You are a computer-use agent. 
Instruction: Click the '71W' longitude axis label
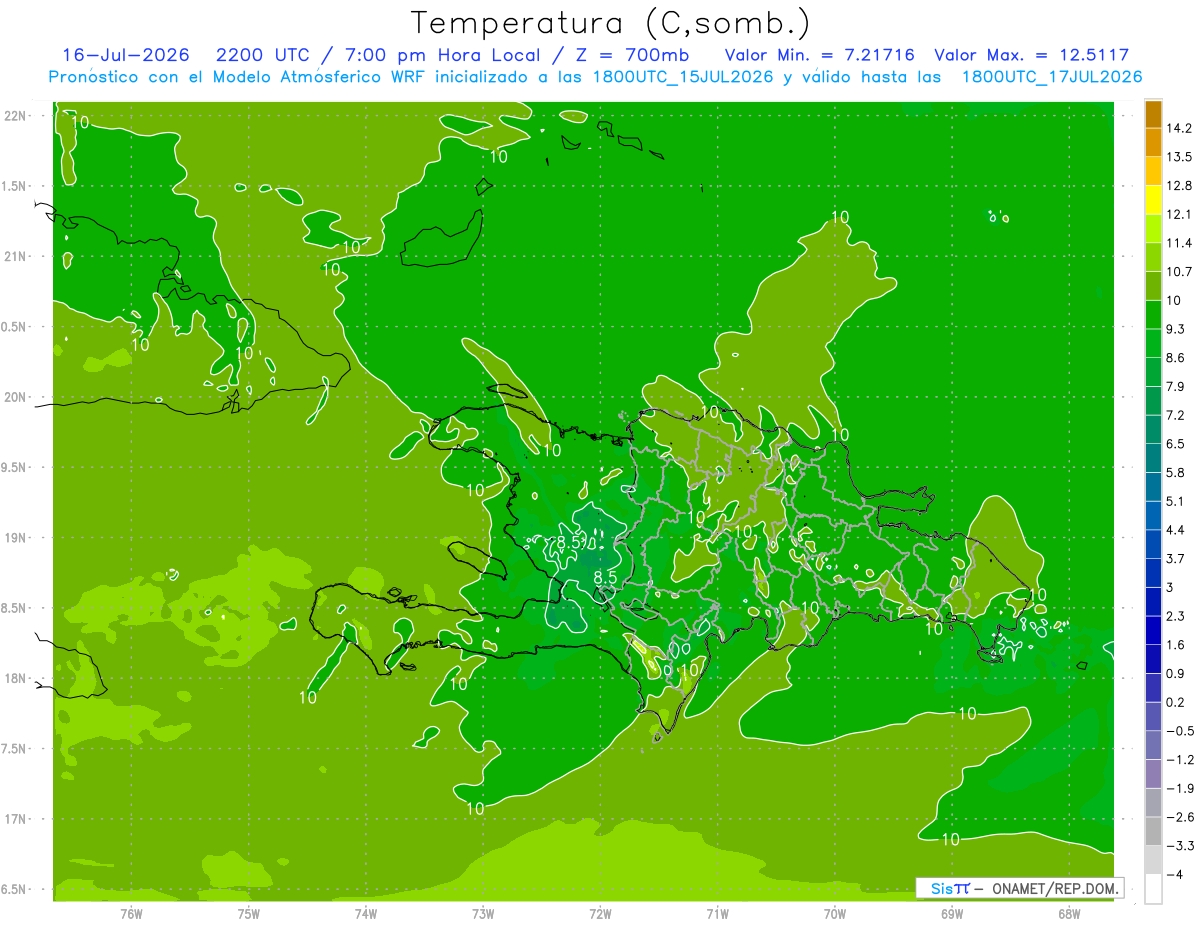pos(717,913)
